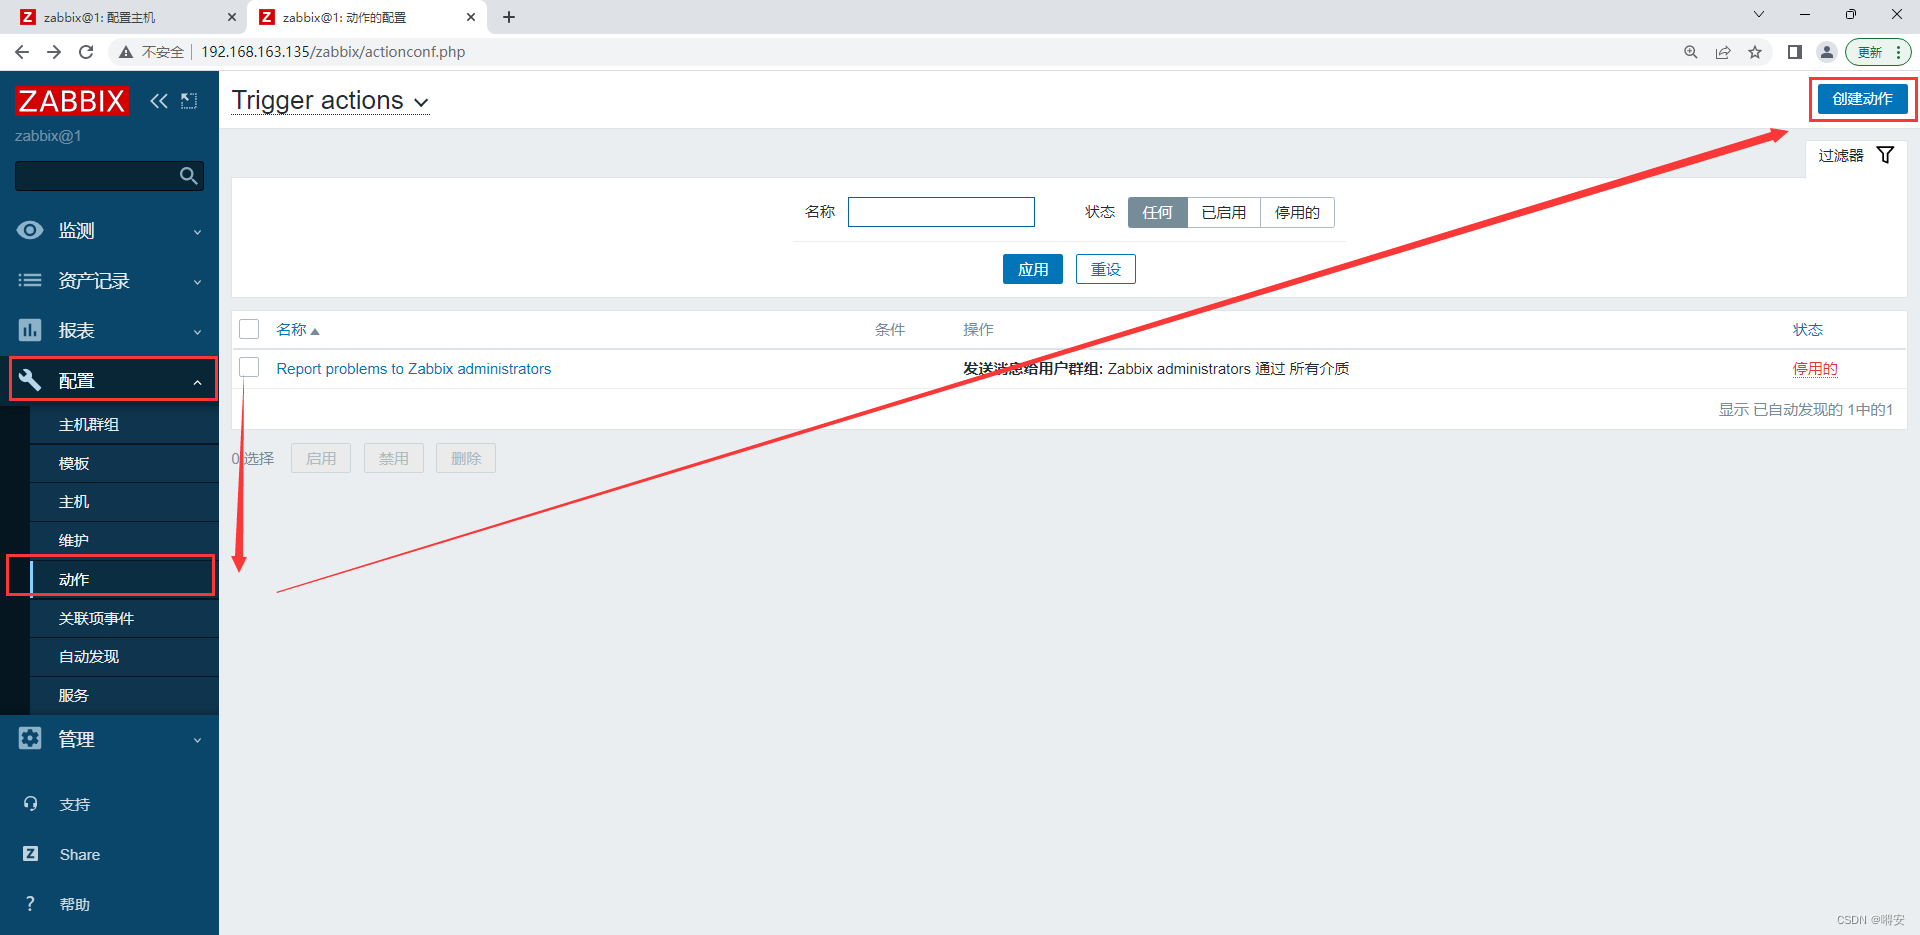
Task: Tick checkbox for Report problems to Zabbix administrators
Action: pos(249,367)
